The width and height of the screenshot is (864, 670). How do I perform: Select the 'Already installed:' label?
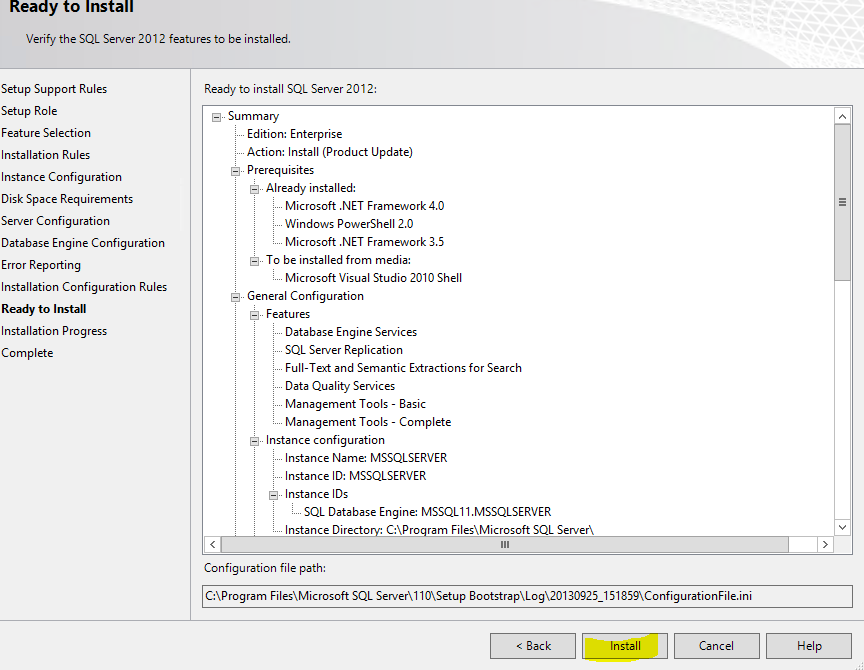click(x=311, y=188)
